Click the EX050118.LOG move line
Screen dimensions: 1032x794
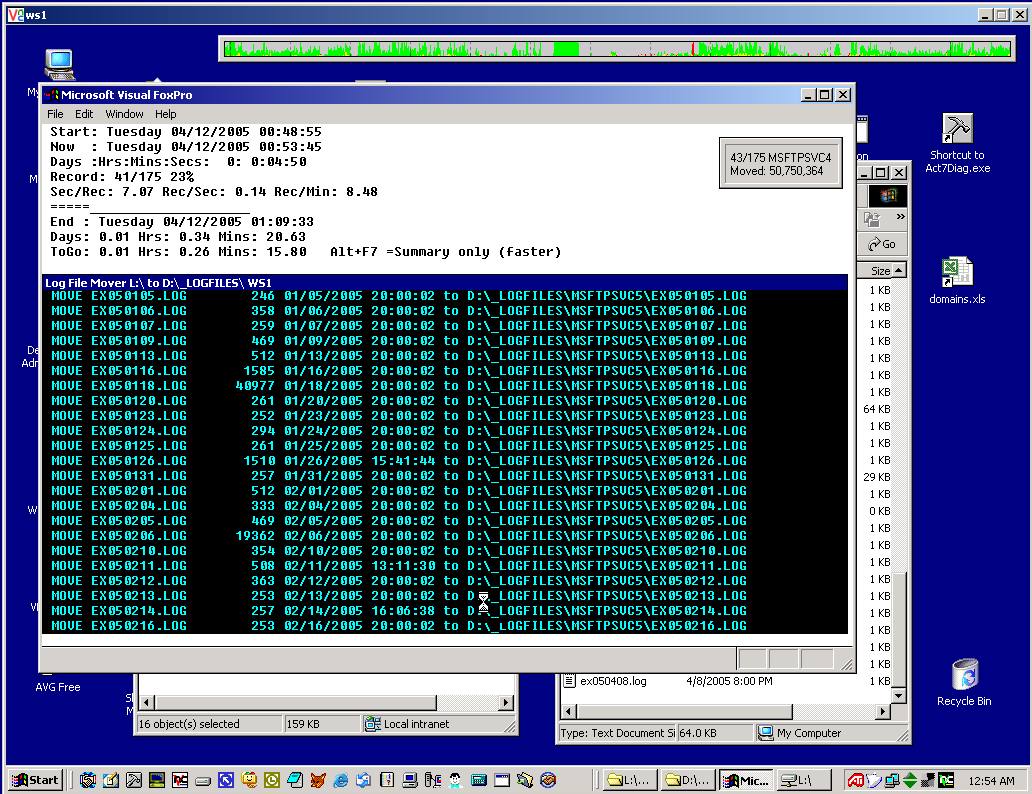(x=399, y=386)
